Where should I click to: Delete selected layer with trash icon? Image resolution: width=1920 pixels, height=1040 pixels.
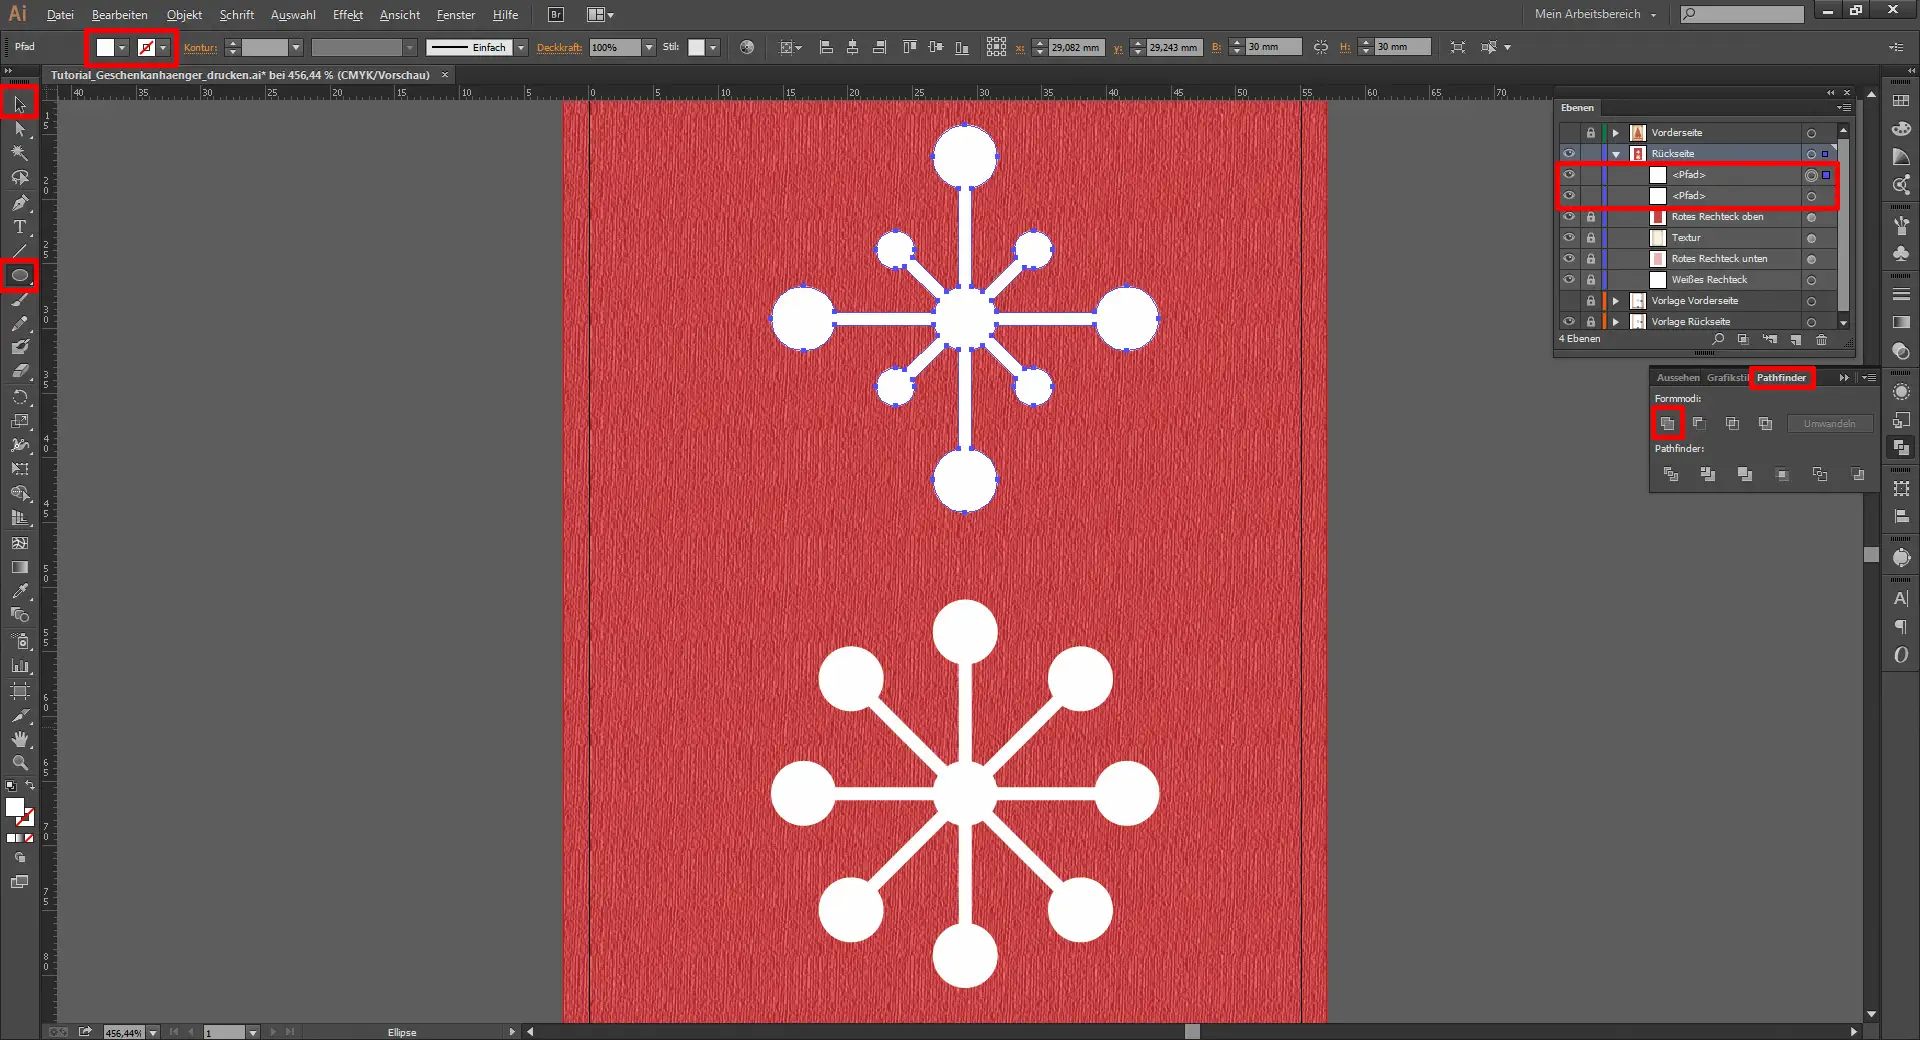coord(1821,340)
